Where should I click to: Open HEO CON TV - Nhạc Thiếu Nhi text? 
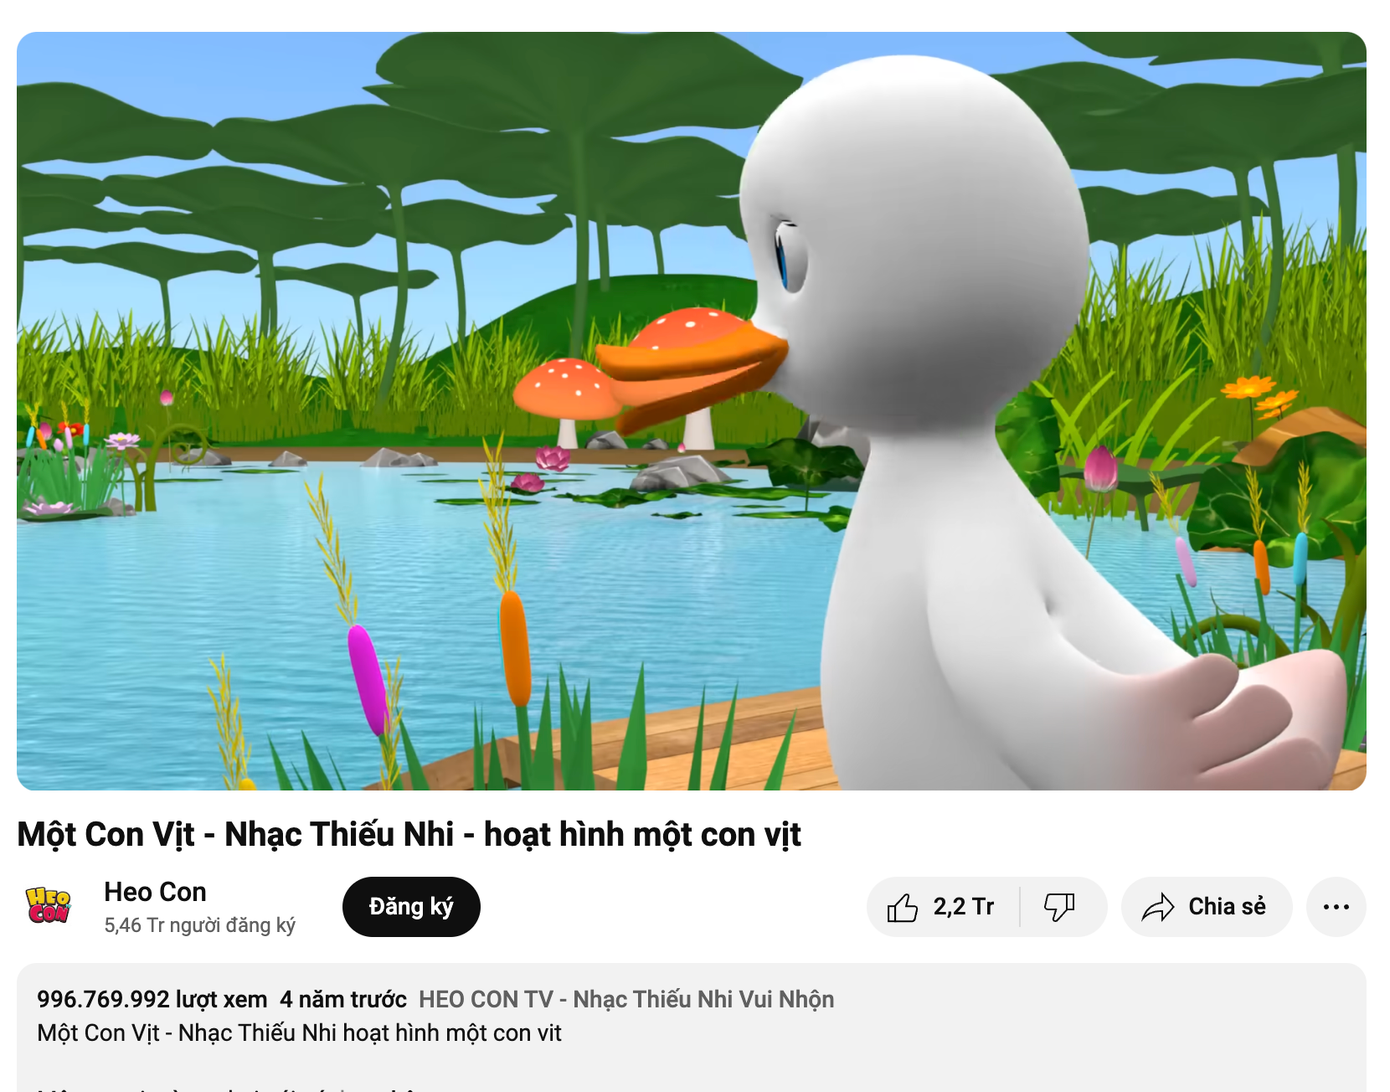626,999
